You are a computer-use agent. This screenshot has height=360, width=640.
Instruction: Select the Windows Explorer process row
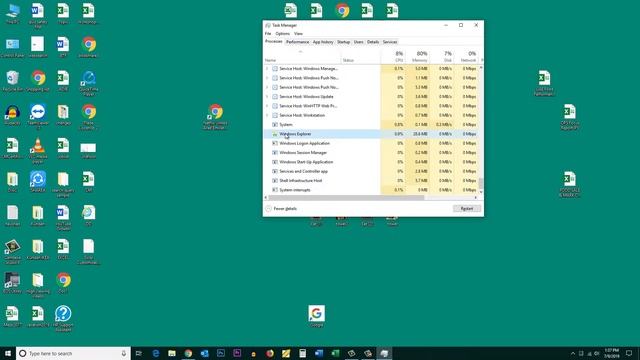click(371, 134)
